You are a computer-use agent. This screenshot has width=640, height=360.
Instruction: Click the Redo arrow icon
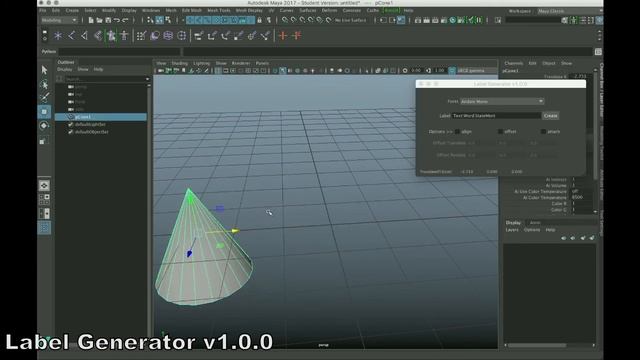[x=125, y=20]
